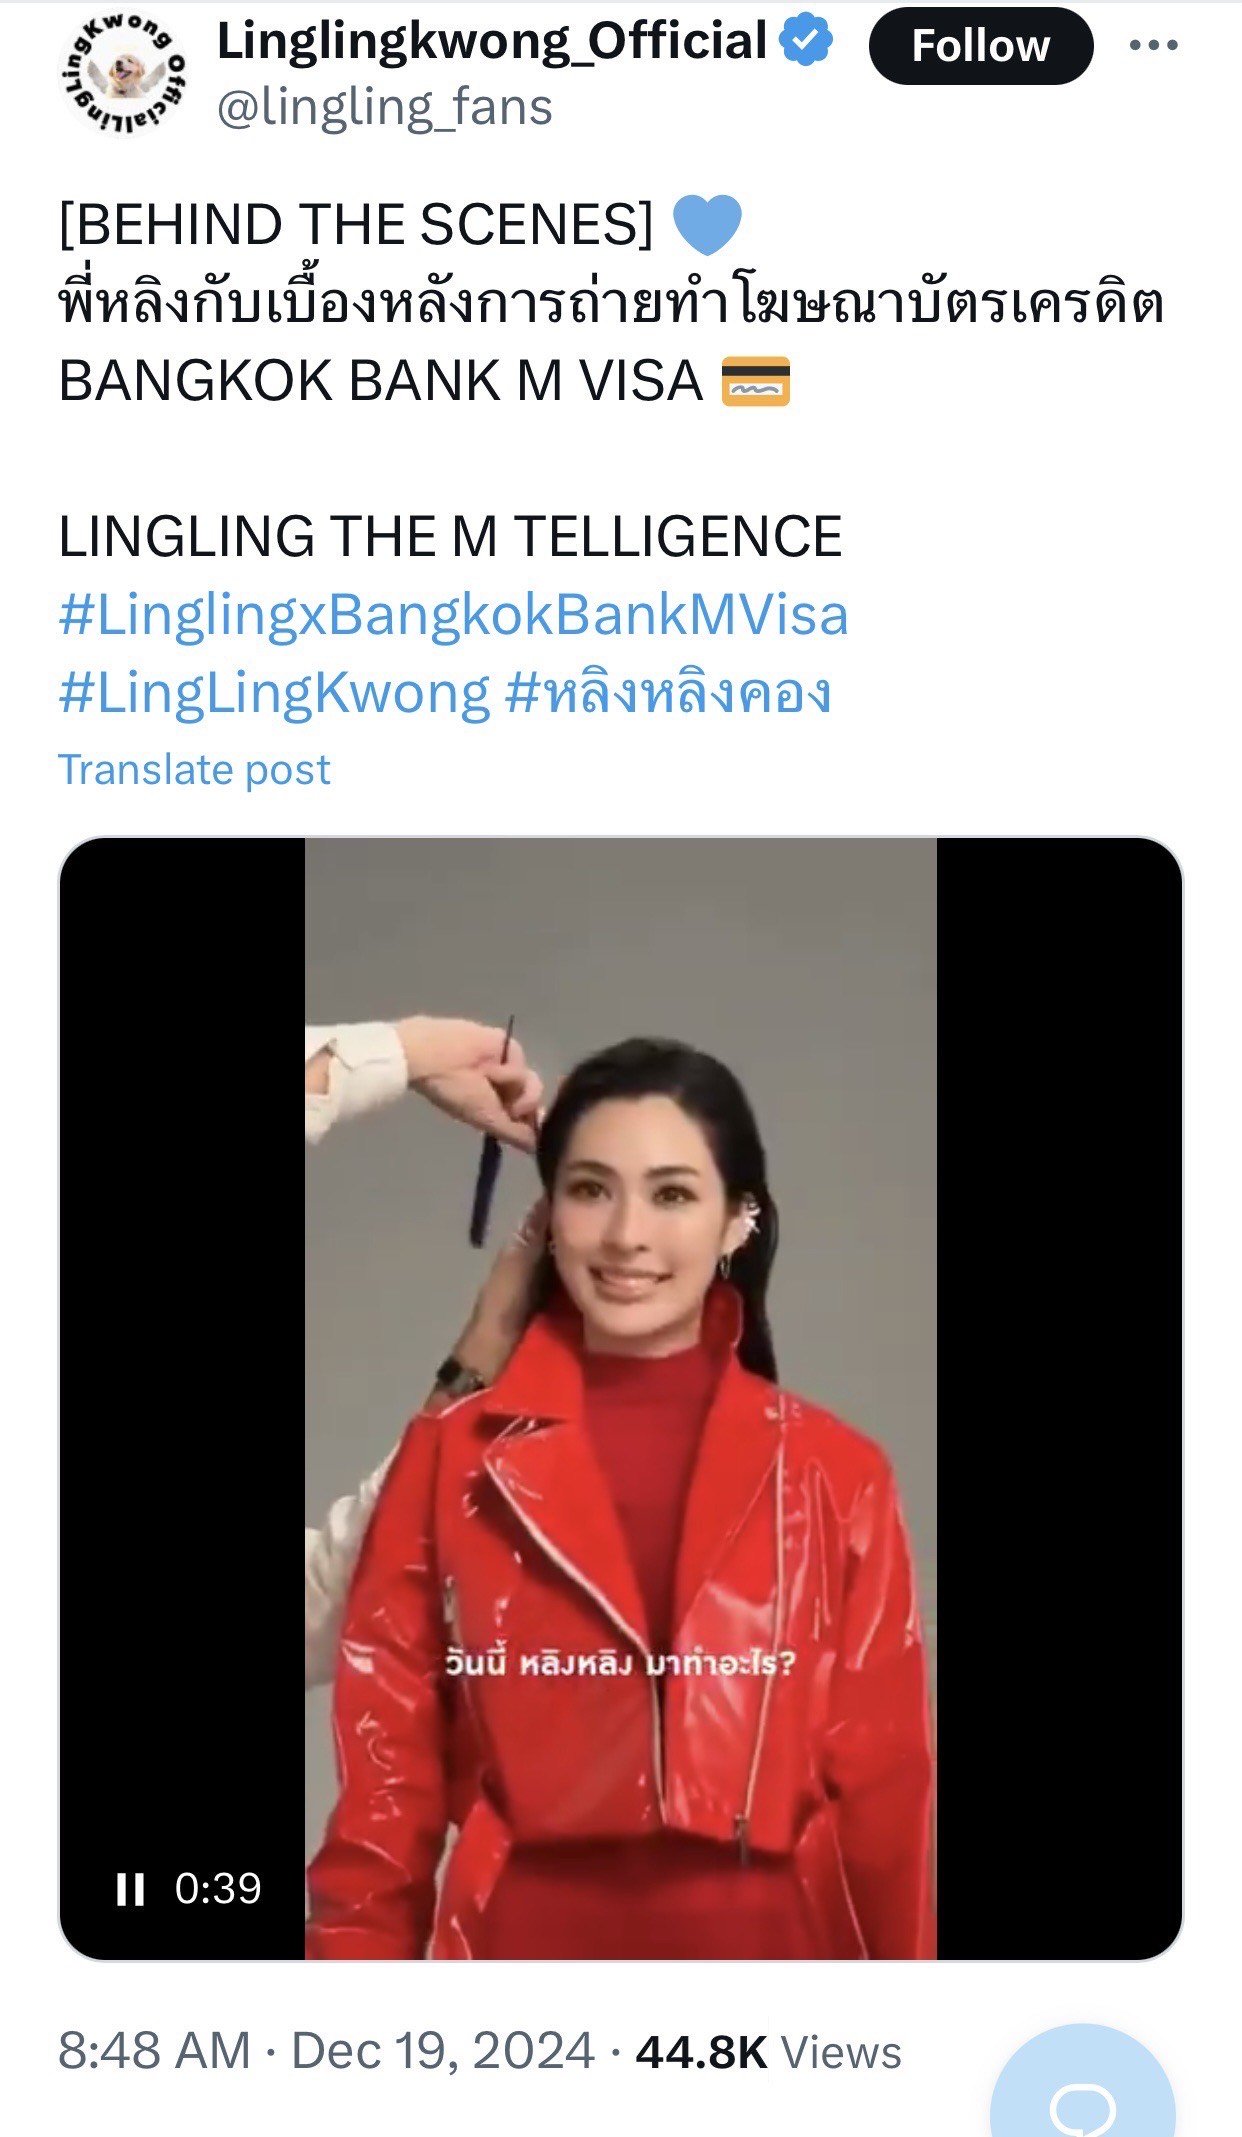Viewport: 1242px width, 2137px height.
Task: Click the blue verified badge
Action: click(806, 41)
